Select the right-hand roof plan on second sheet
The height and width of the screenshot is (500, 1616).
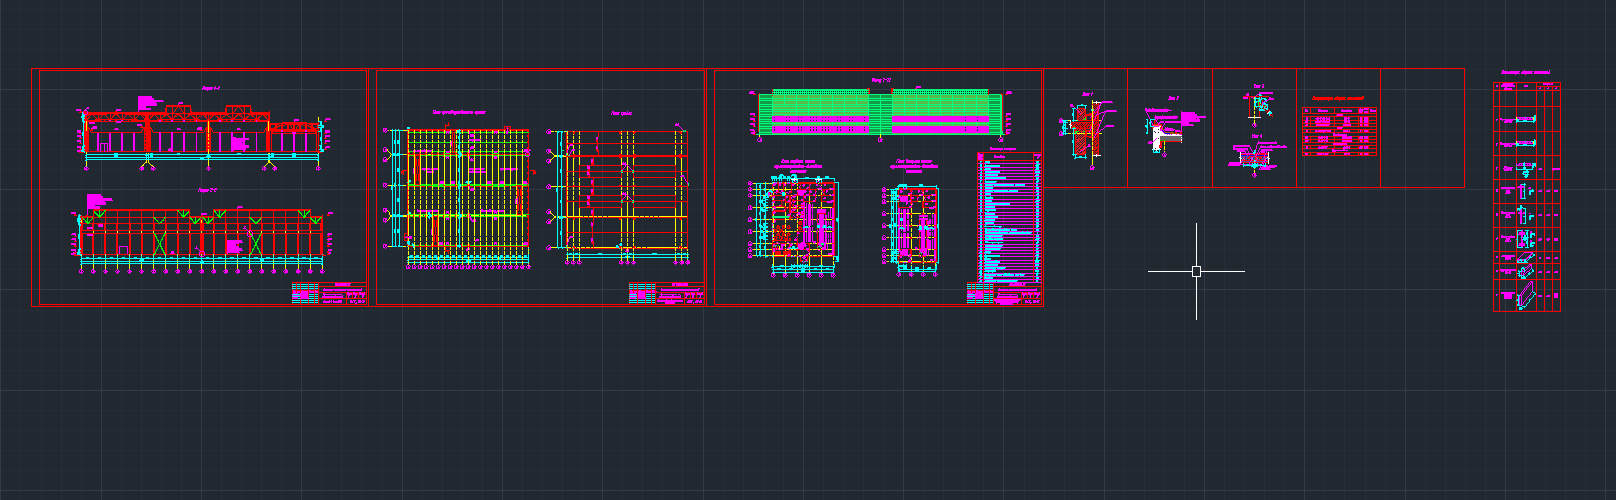[618, 196]
